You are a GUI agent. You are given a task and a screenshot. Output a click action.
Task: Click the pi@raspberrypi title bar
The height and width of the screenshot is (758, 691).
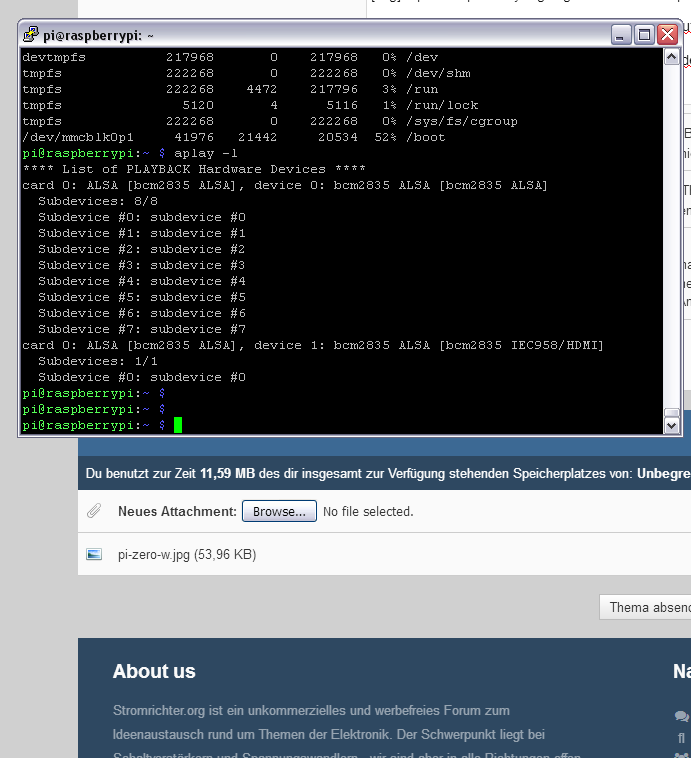300,35
